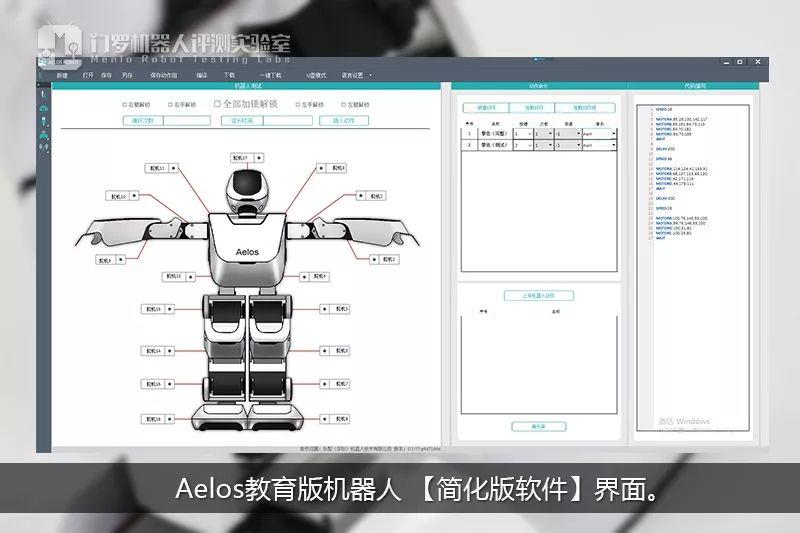Click 另存 in the top menu
Screen dimensions: 800x533
pyautogui.click(x=127, y=75)
